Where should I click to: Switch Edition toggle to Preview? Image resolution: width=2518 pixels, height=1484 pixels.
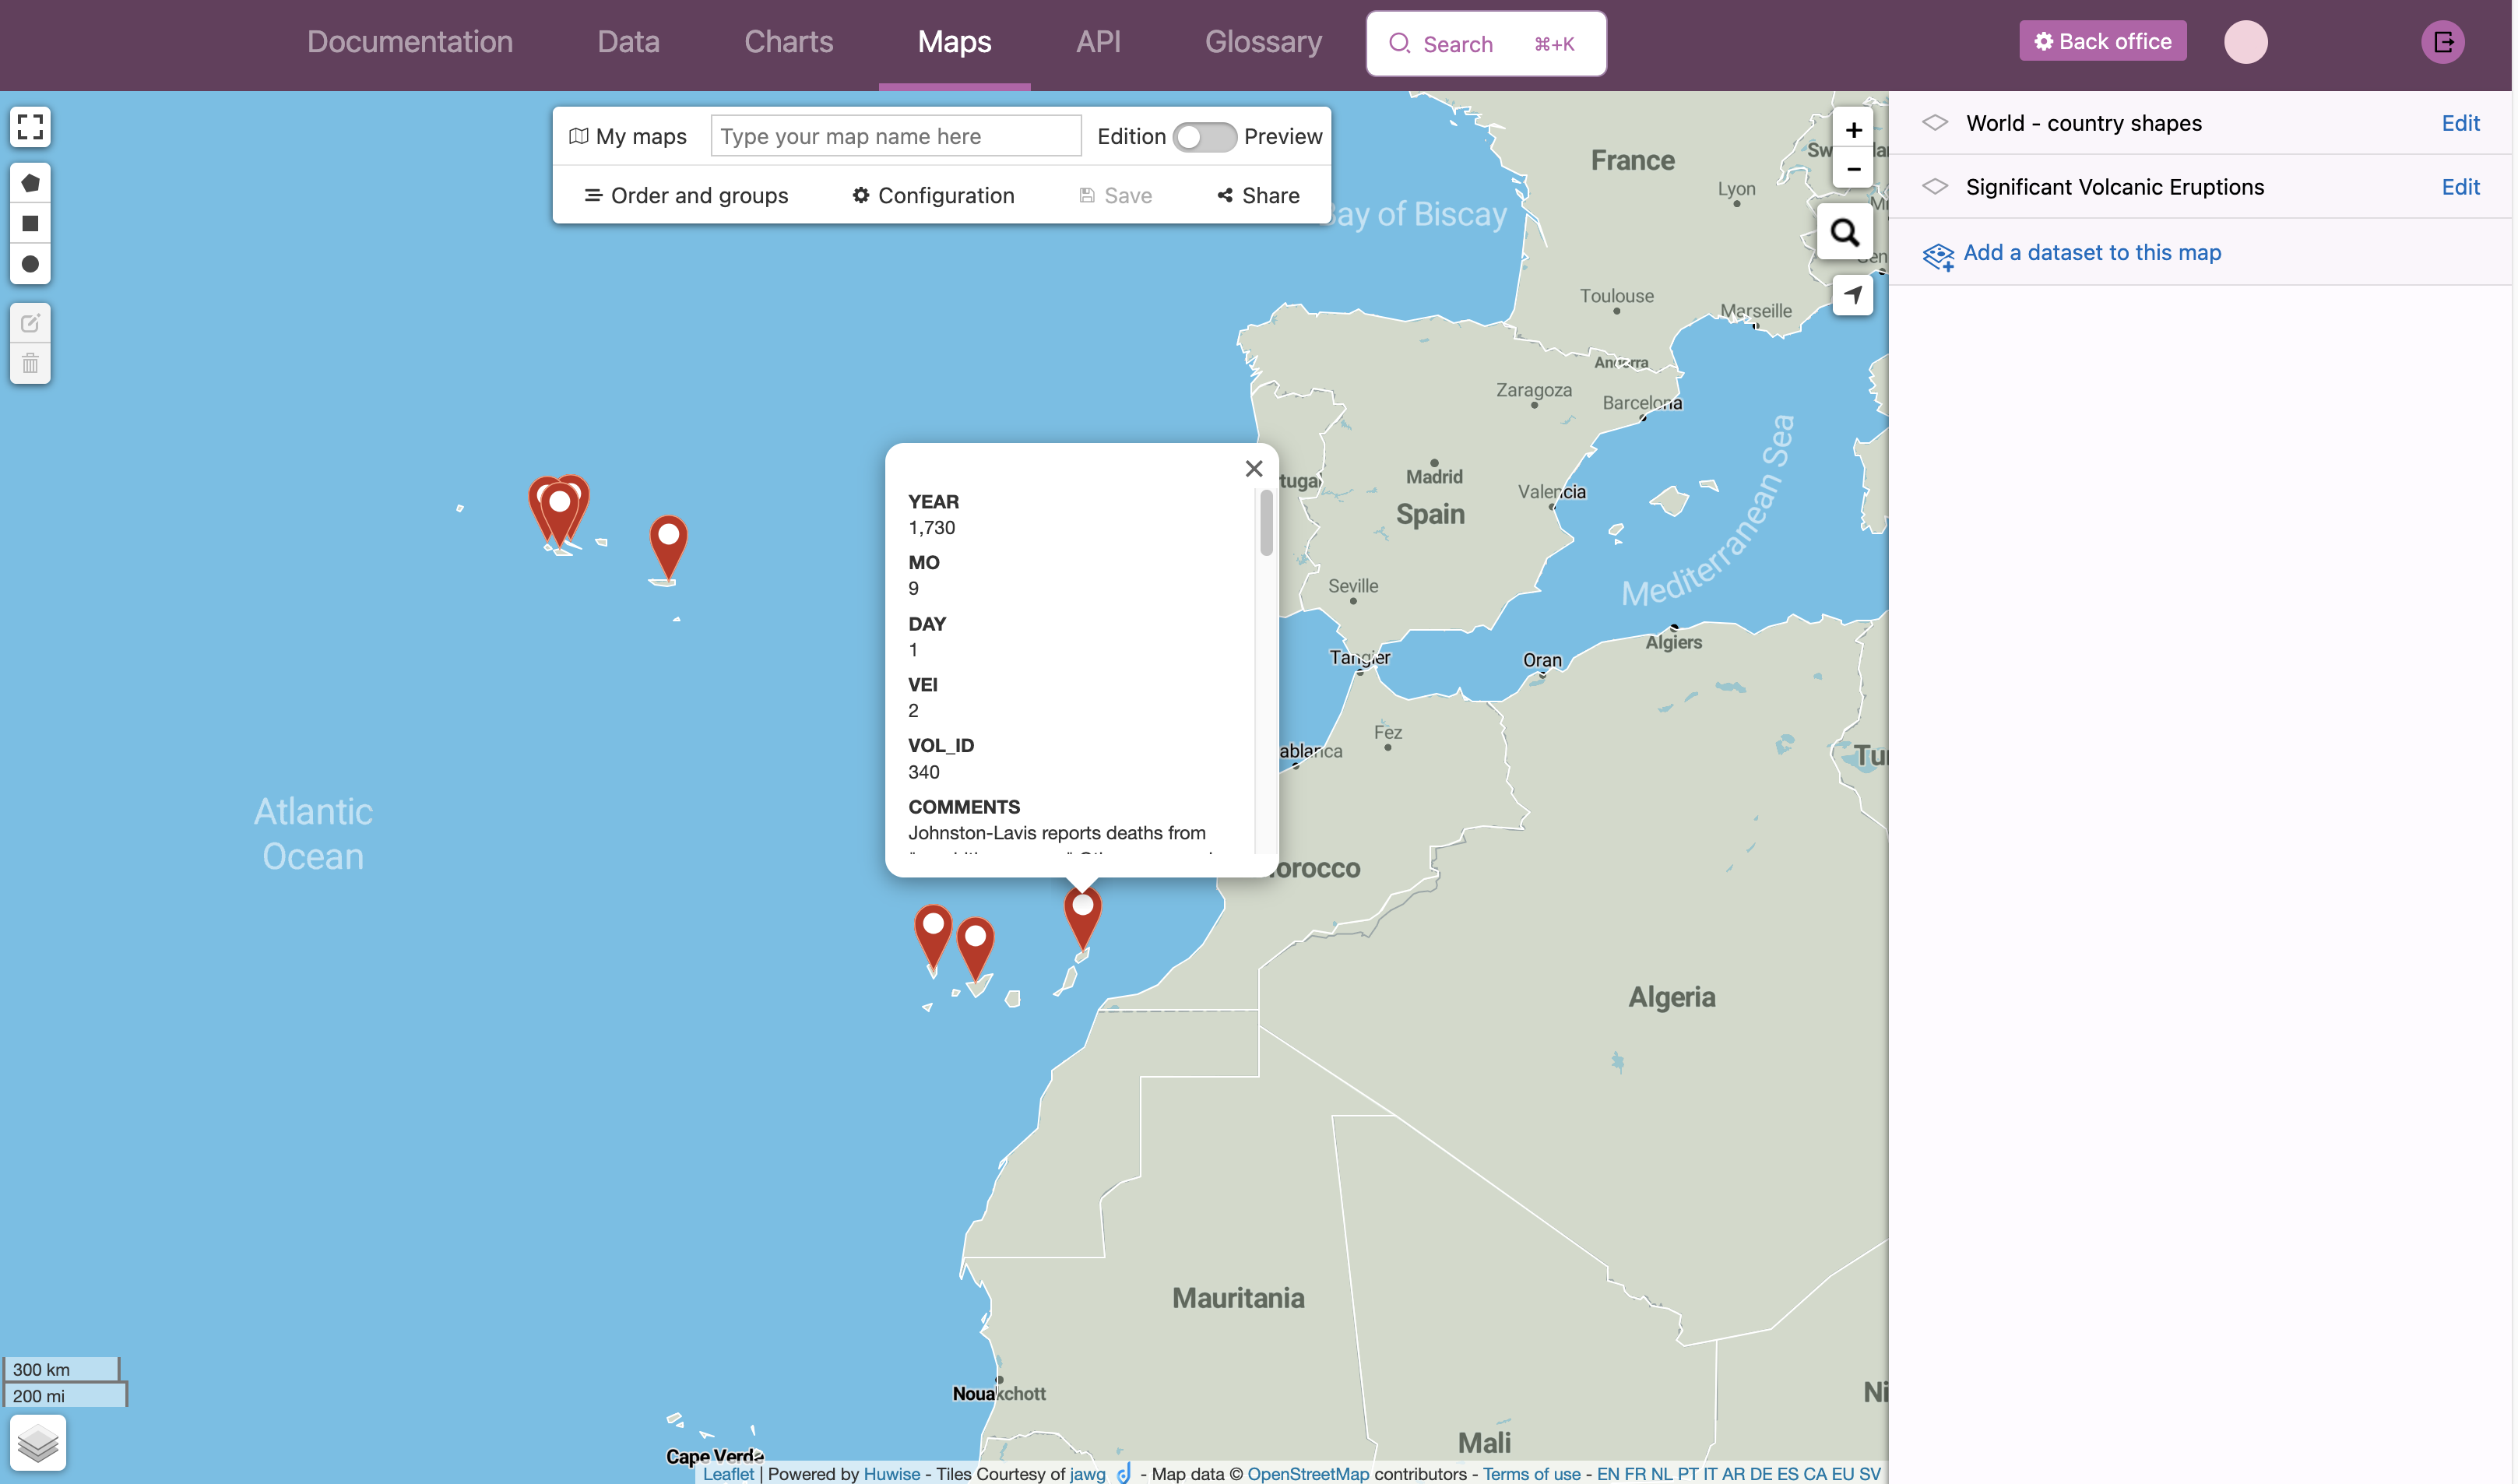pos(1204,137)
